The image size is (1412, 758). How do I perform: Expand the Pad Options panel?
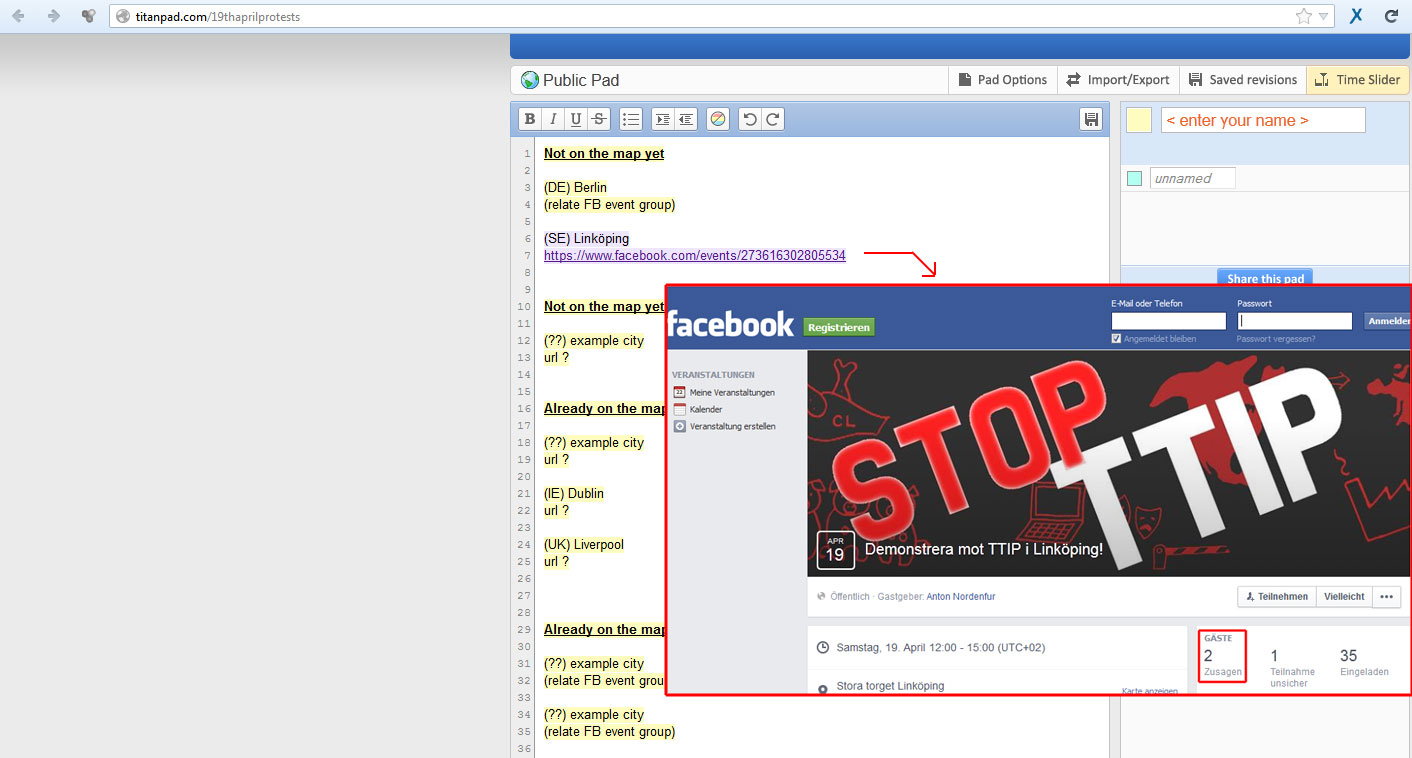pos(1002,80)
